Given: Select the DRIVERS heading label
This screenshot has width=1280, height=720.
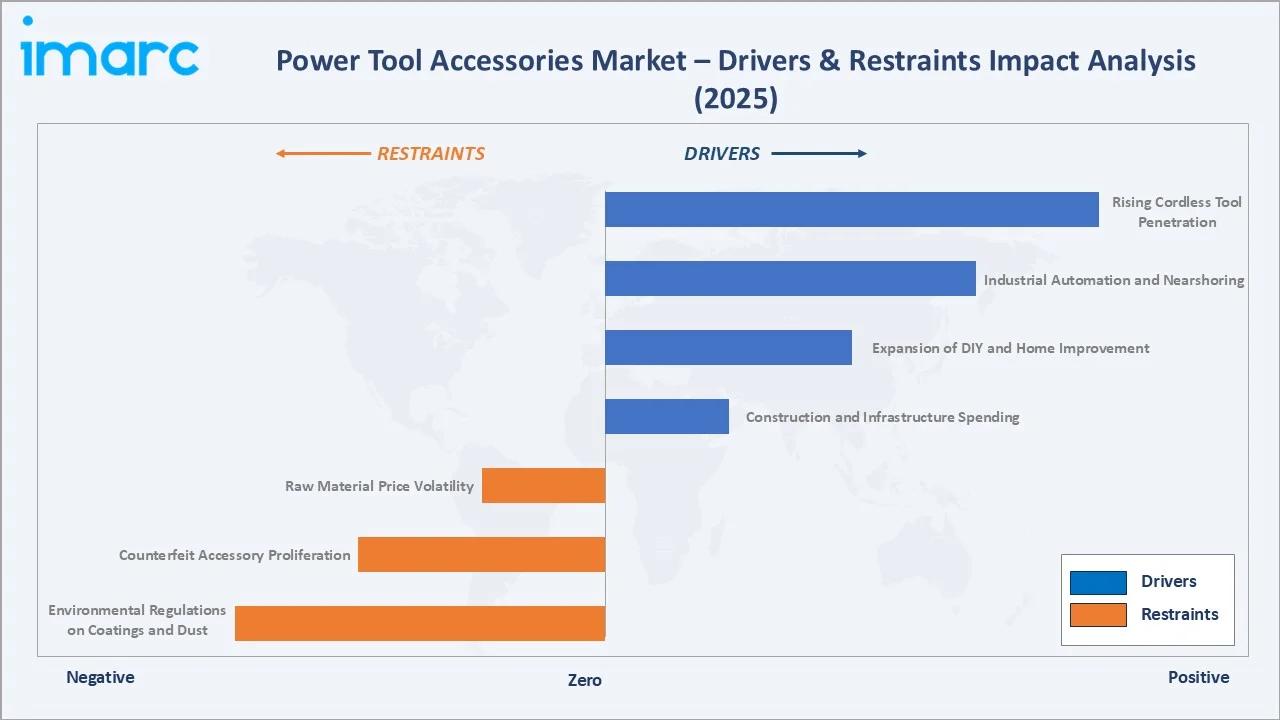Looking at the screenshot, I should click(x=722, y=154).
